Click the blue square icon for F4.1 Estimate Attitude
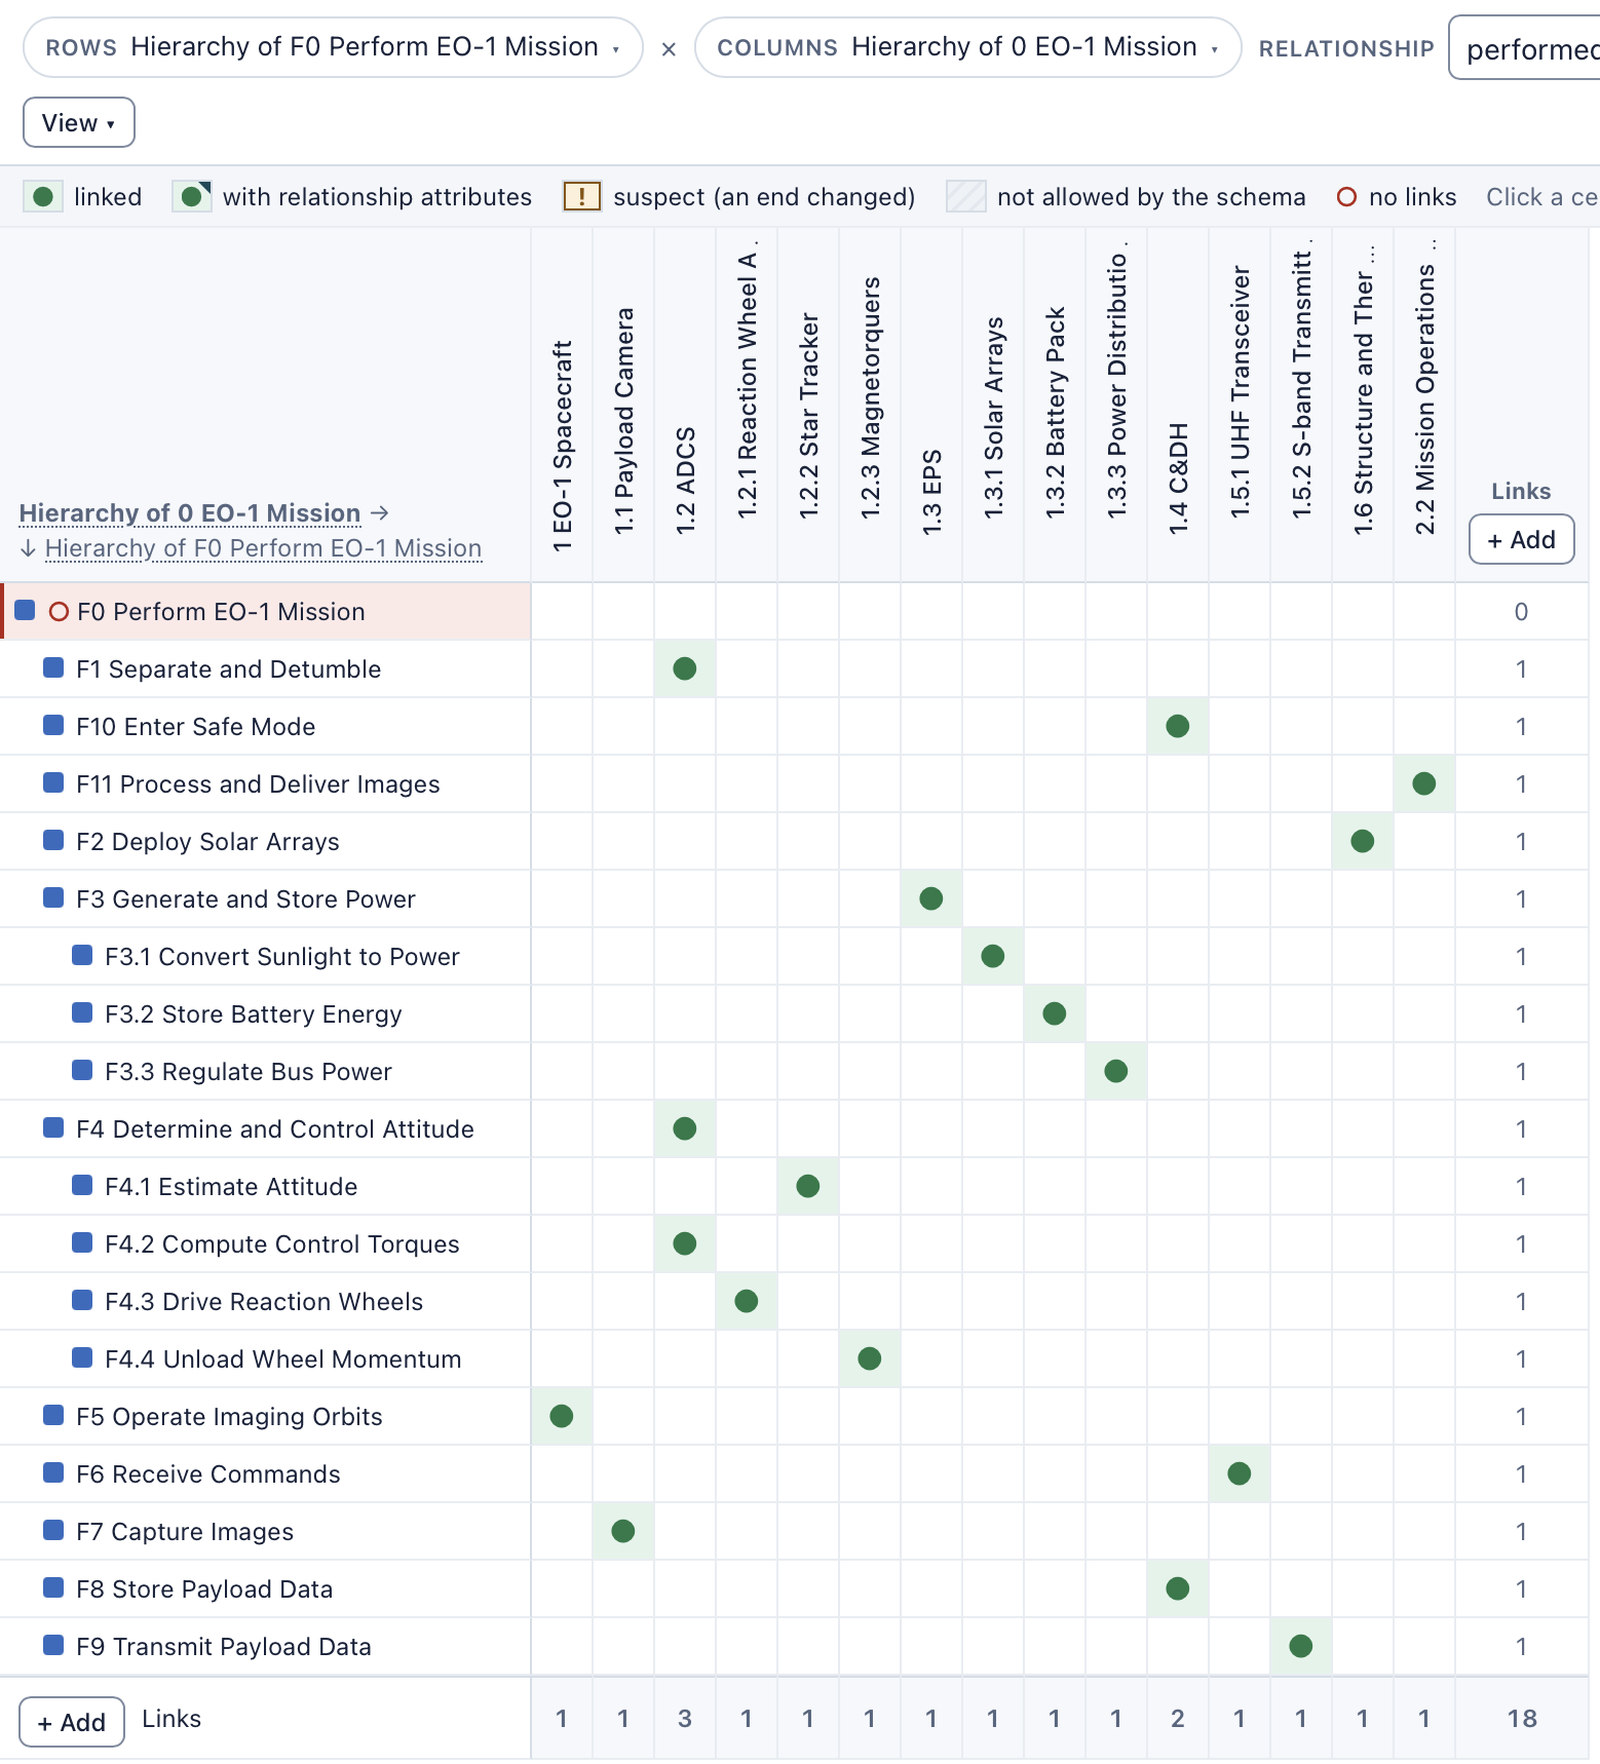1600x1764 pixels. coord(83,1185)
